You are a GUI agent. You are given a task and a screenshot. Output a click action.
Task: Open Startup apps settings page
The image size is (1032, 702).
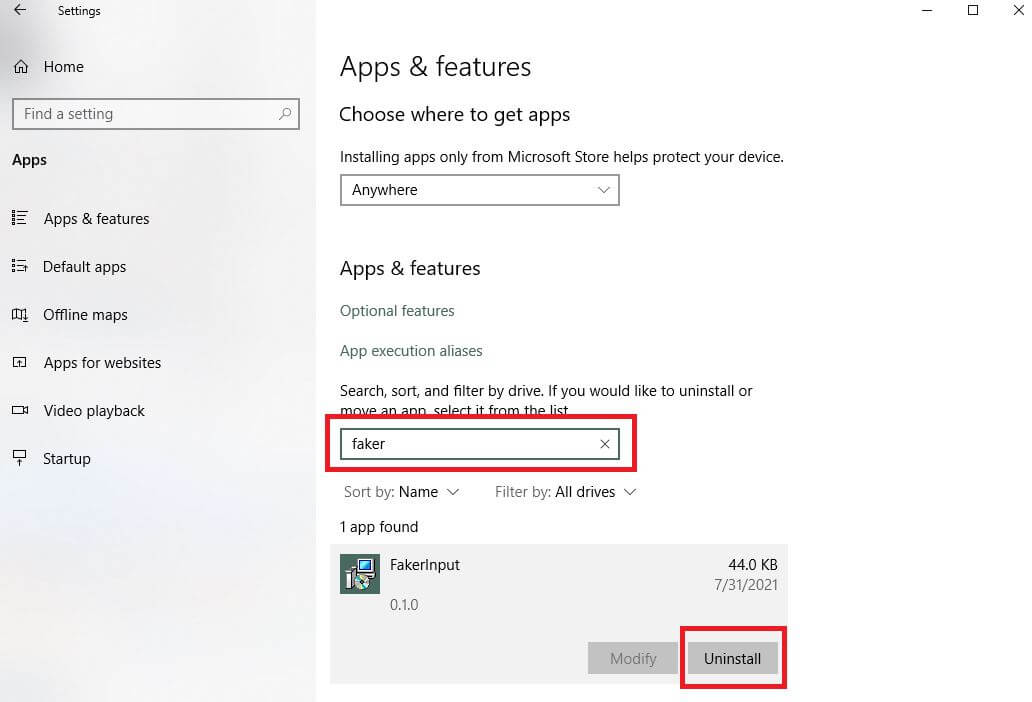coord(66,459)
